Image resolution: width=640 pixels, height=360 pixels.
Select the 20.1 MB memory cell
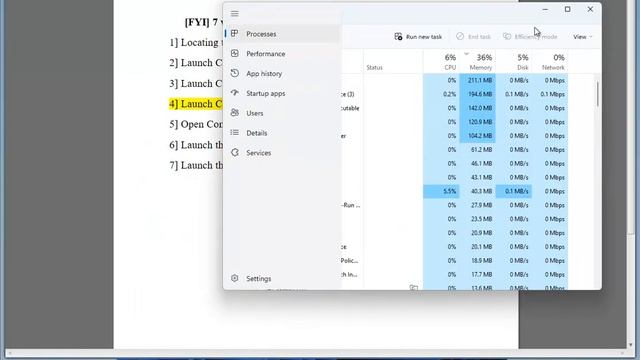point(478,247)
